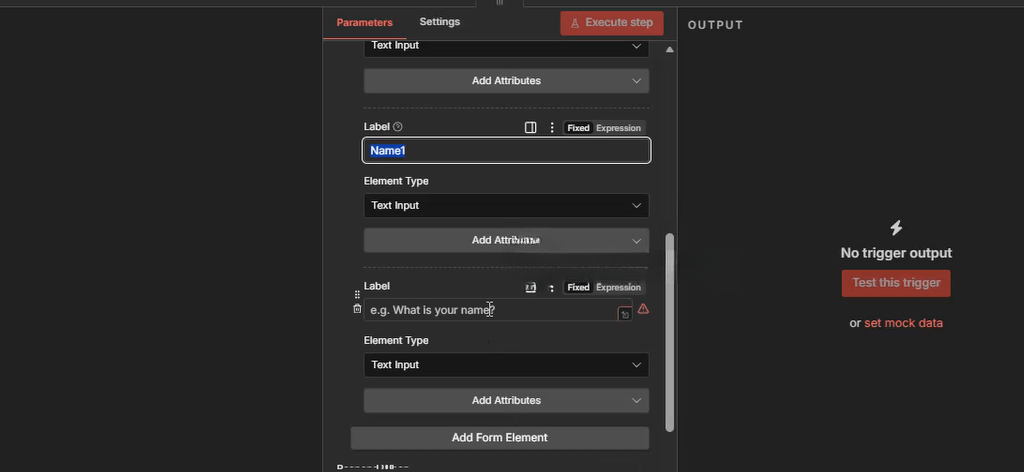Expand Add Attributes below Name1 element
The height and width of the screenshot is (472, 1024).
pos(506,240)
